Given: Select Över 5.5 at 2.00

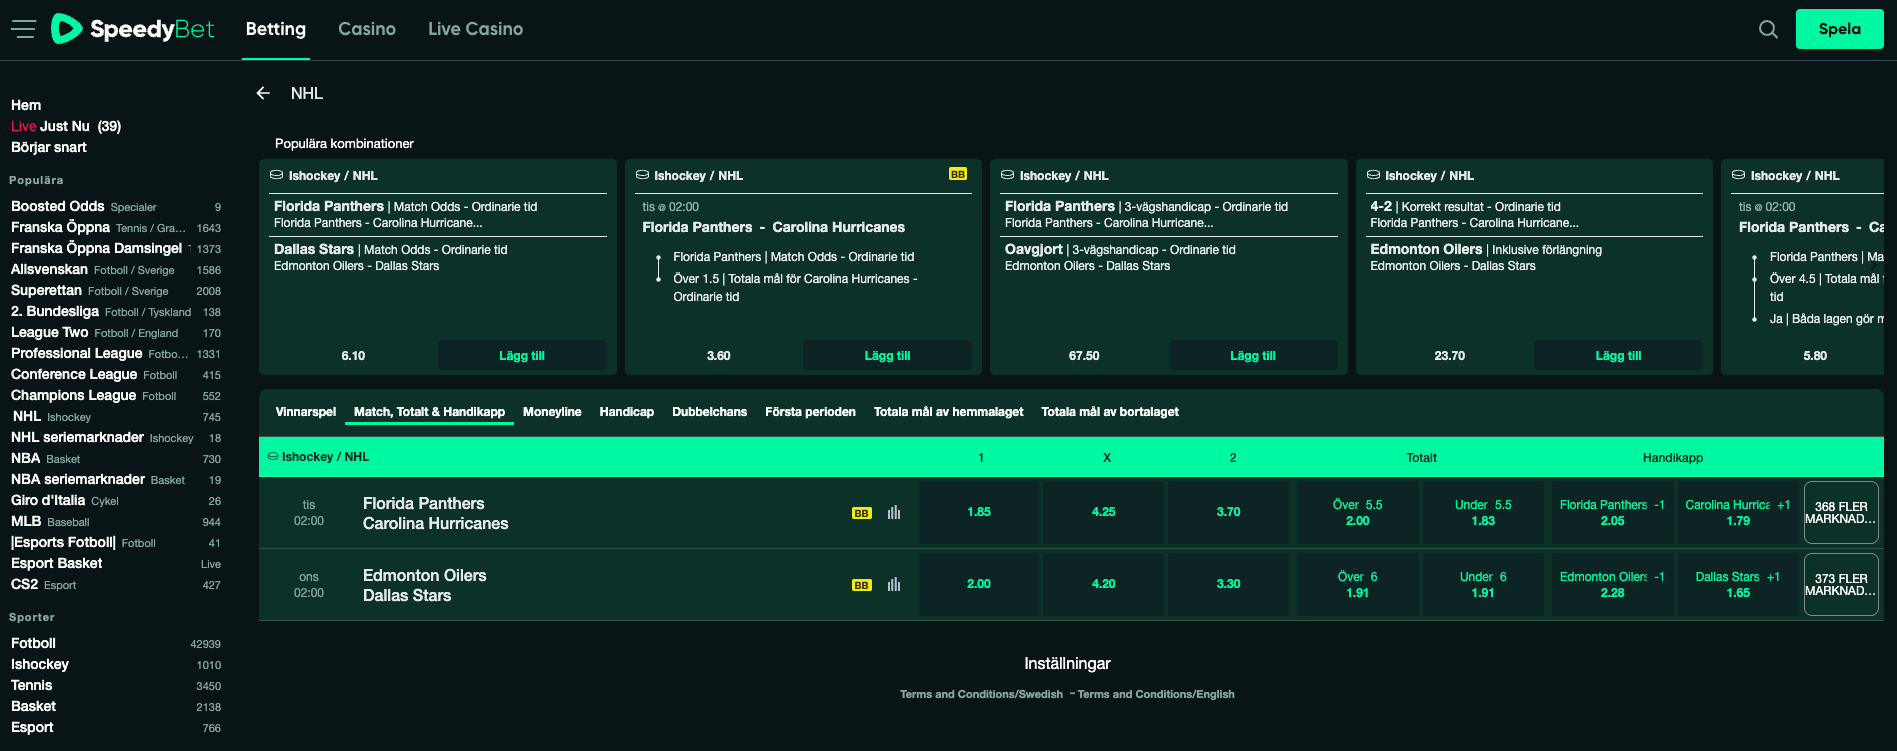Looking at the screenshot, I should (x=1358, y=512).
